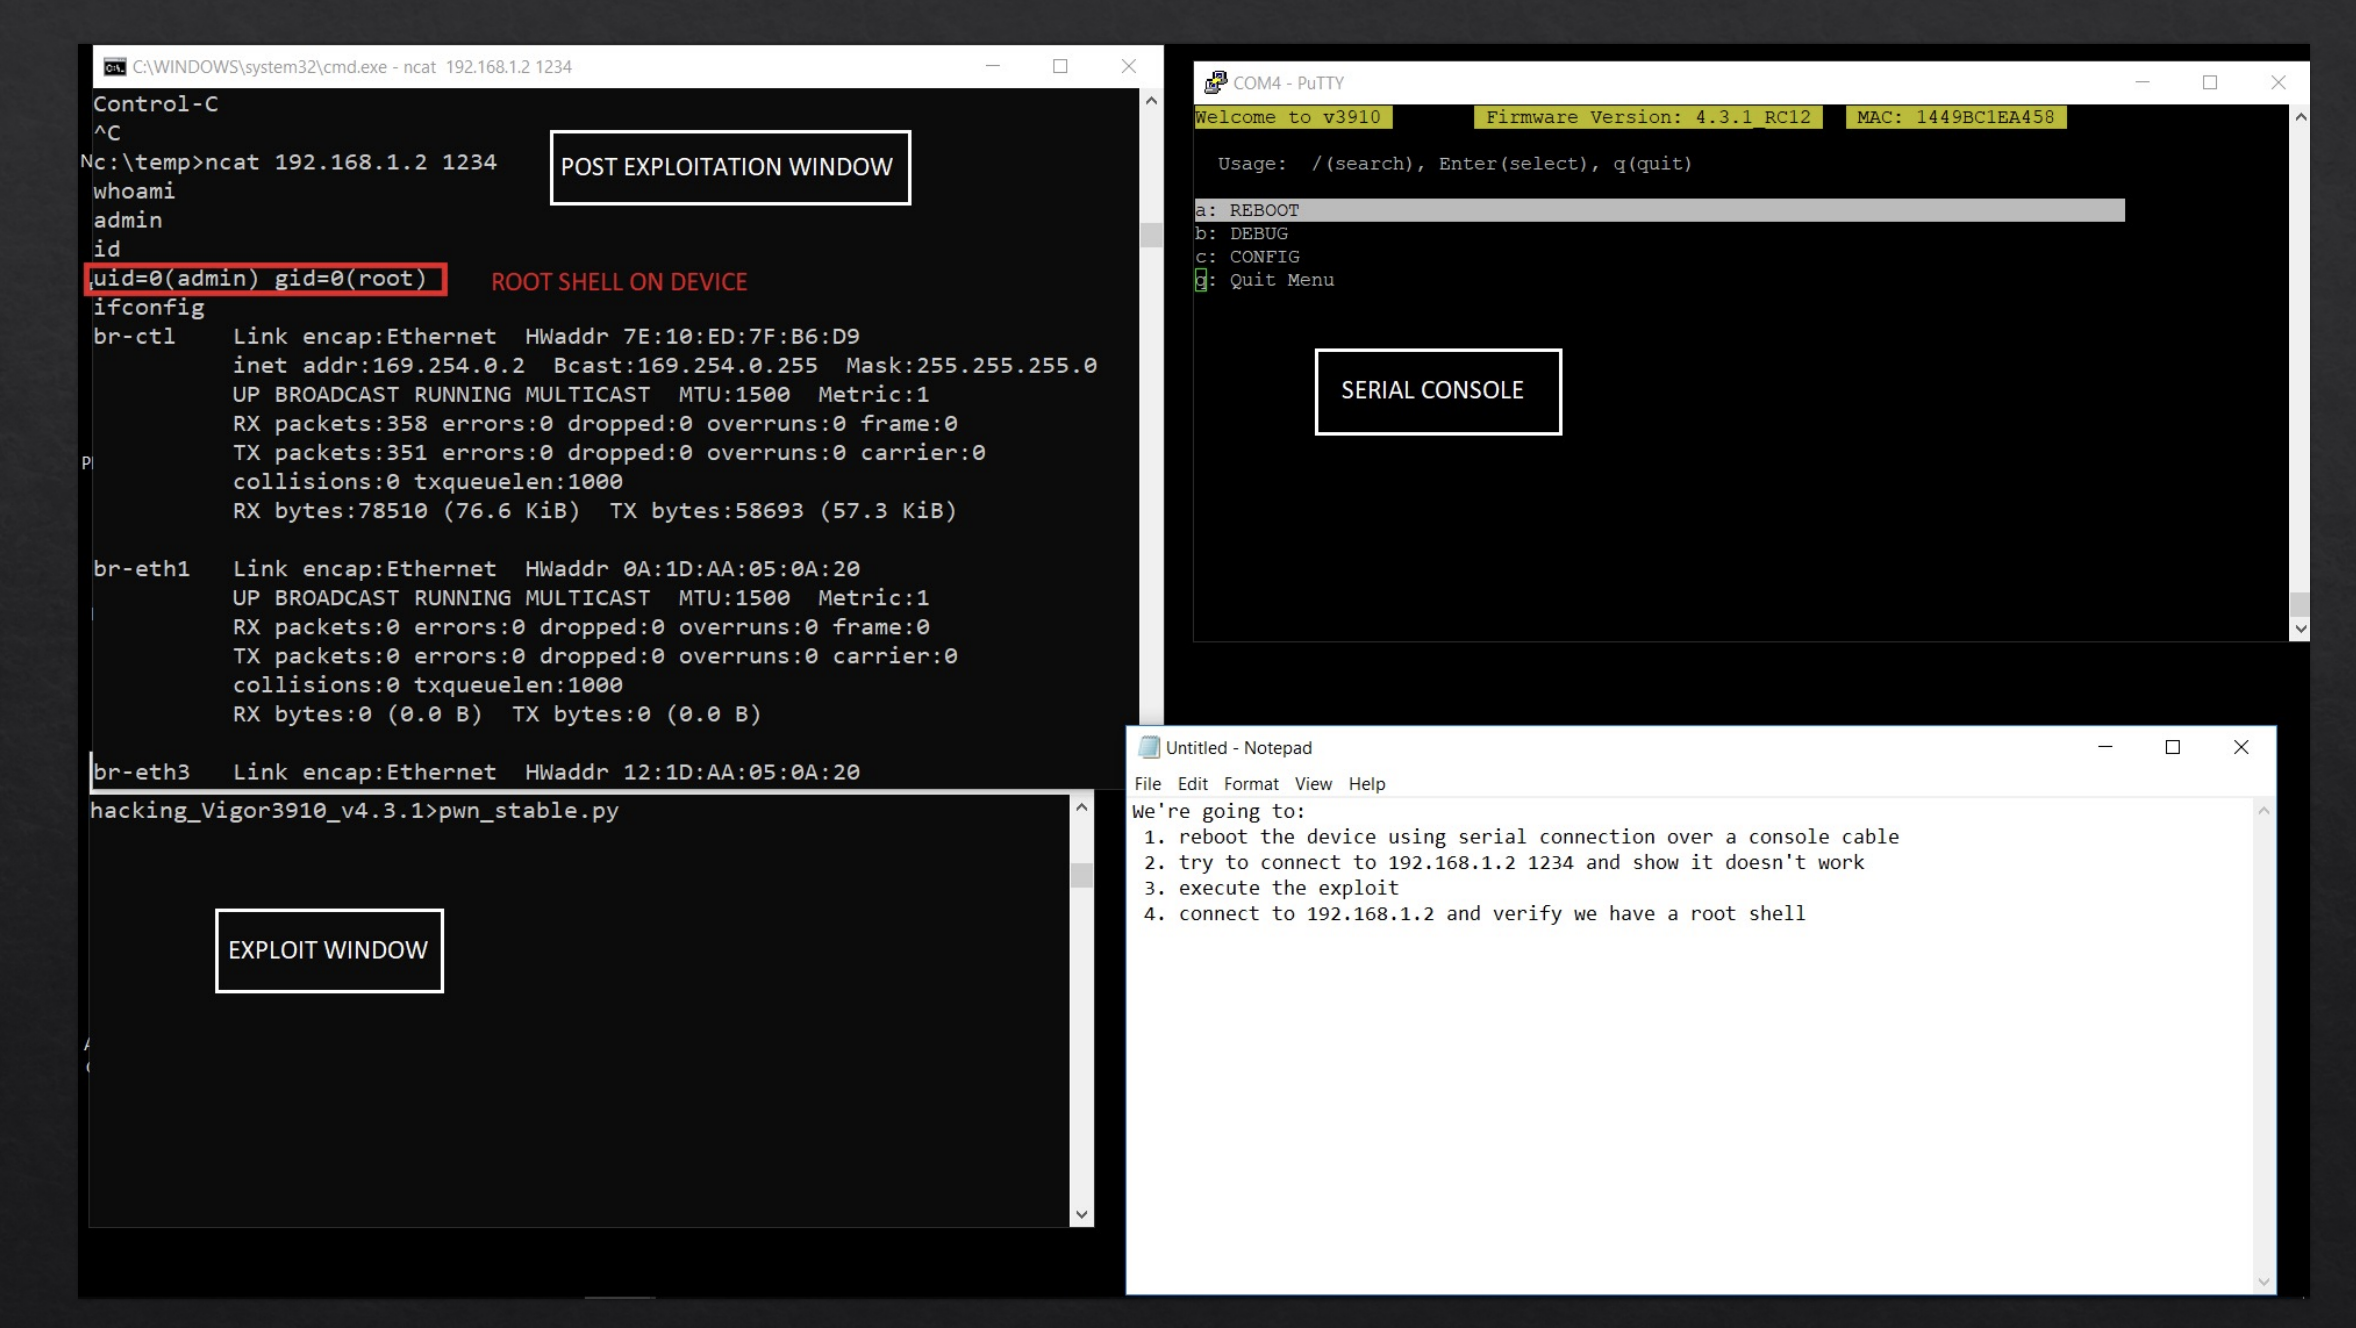Open the File menu in Notepad
The width and height of the screenshot is (2356, 1328).
[1148, 784]
